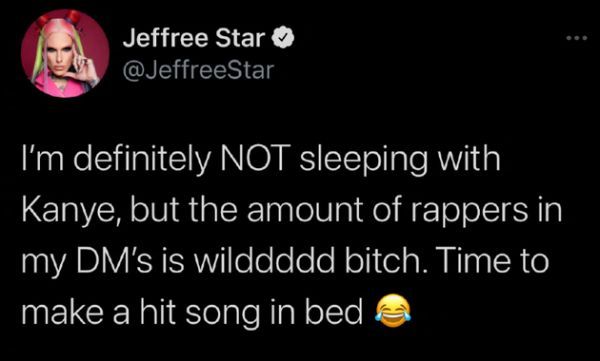This screenshot has height=361, width=600.
Task: Click the word definitely in tweet
Action: coord(142,160)
